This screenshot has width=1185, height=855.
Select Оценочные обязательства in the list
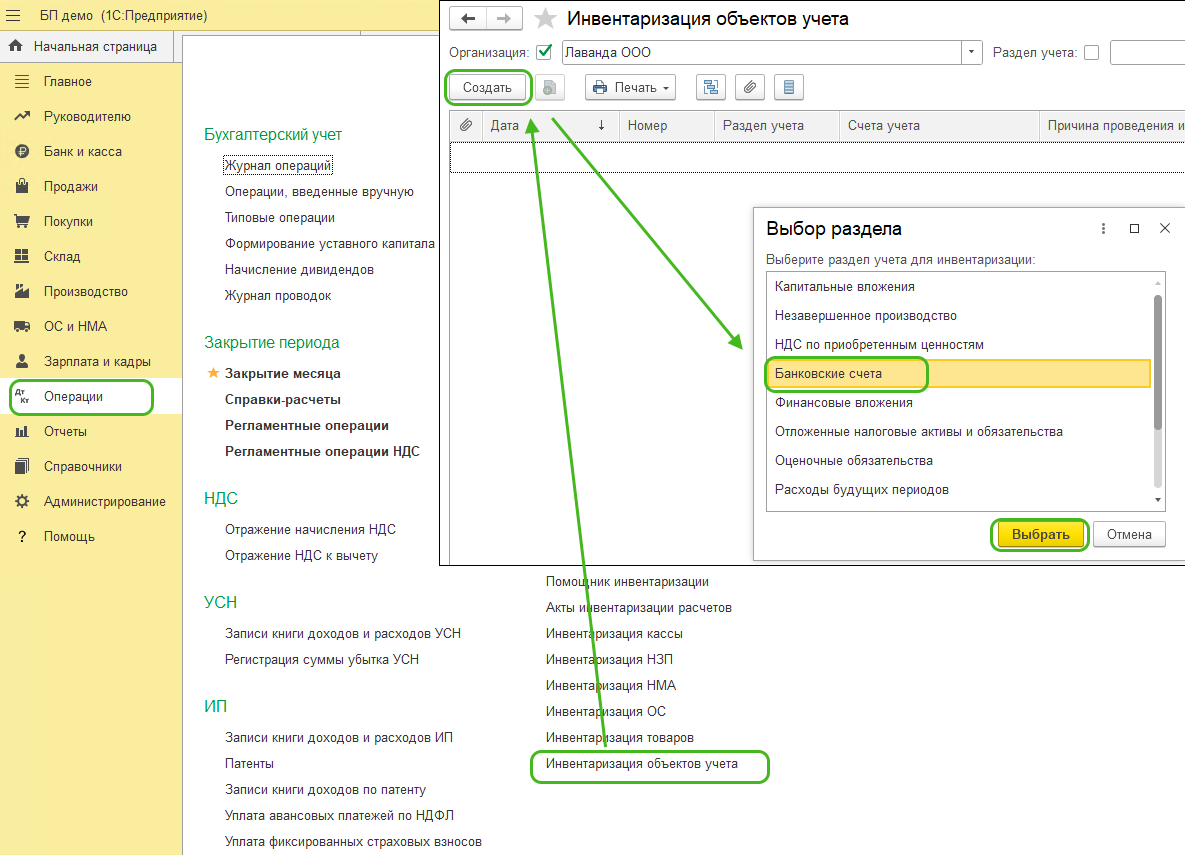point(959,460)
